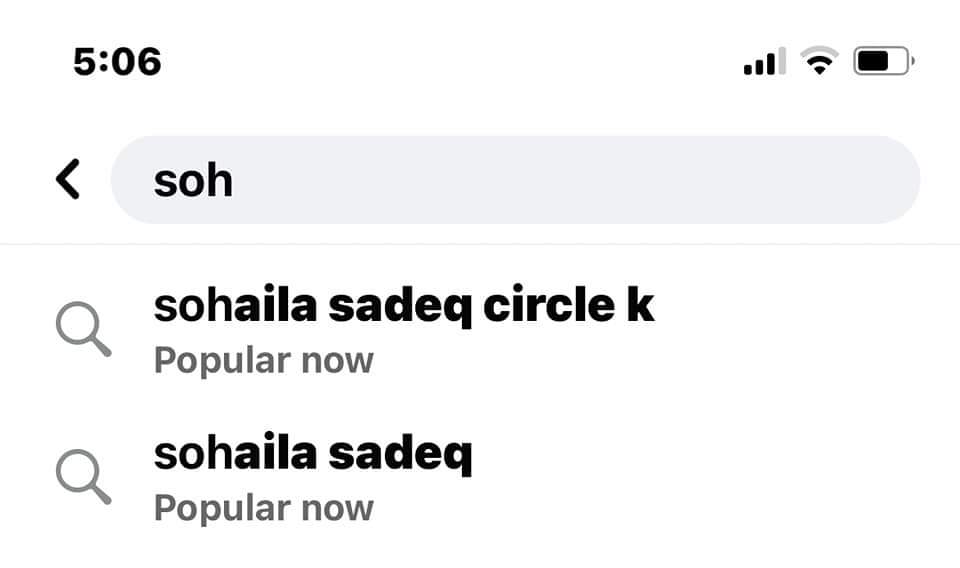Click magnifier icon beside 'sohaila sadeq circle k'
The width and height of the screenshot is (960, 568).
click(84, 329)
